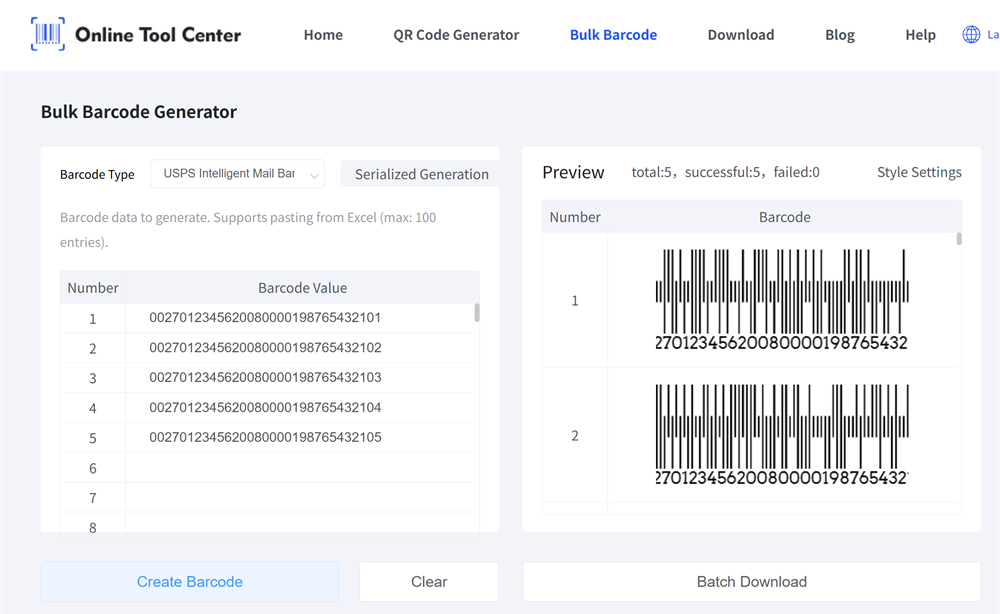Navigate to the Home menu item

click(323, 34)
